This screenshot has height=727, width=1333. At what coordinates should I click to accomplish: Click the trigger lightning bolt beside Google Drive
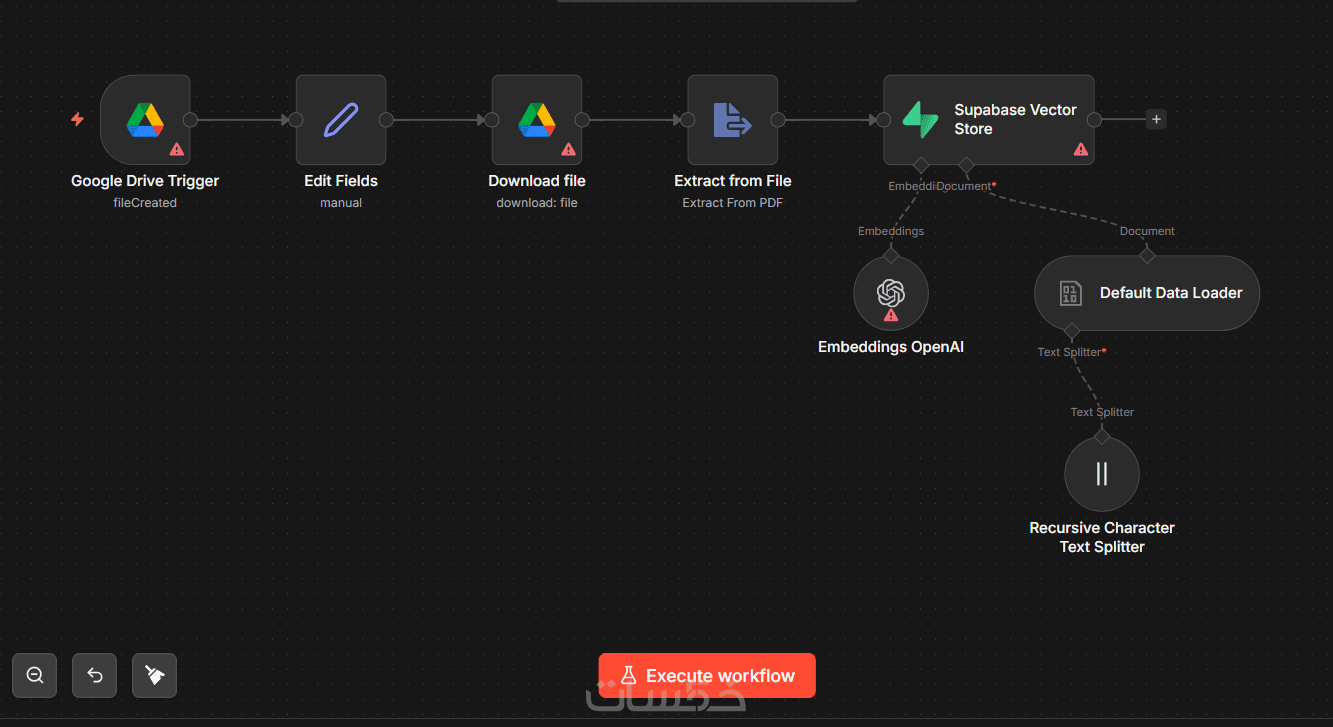click(77, 119)
